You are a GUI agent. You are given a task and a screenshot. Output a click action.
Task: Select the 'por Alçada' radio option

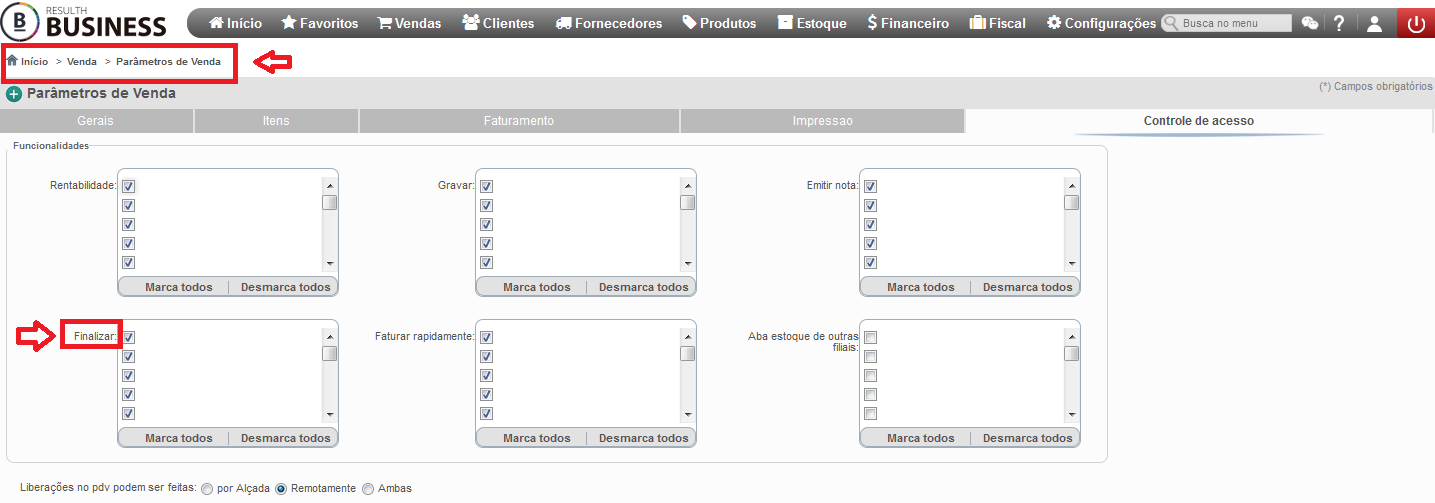pyautogui.click(x=207, y=489)
